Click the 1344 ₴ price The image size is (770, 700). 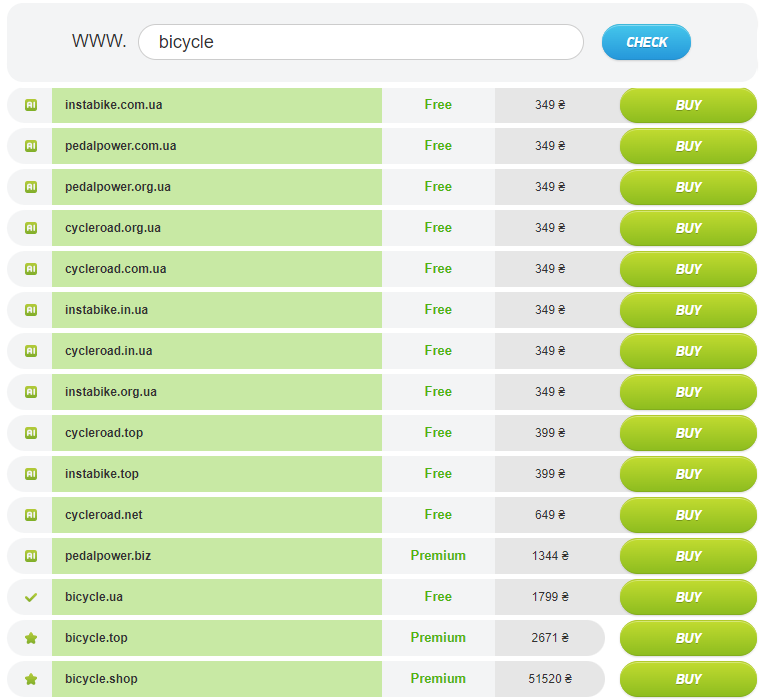(x=550, y=556)
